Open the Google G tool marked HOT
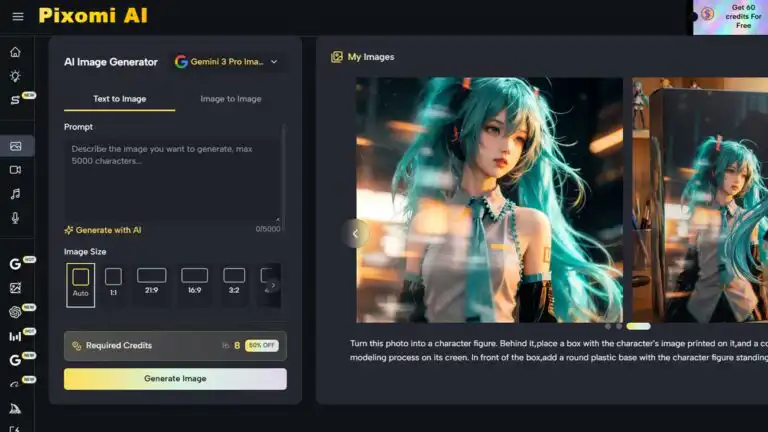 pyautogui.click(x=15, y=264)
